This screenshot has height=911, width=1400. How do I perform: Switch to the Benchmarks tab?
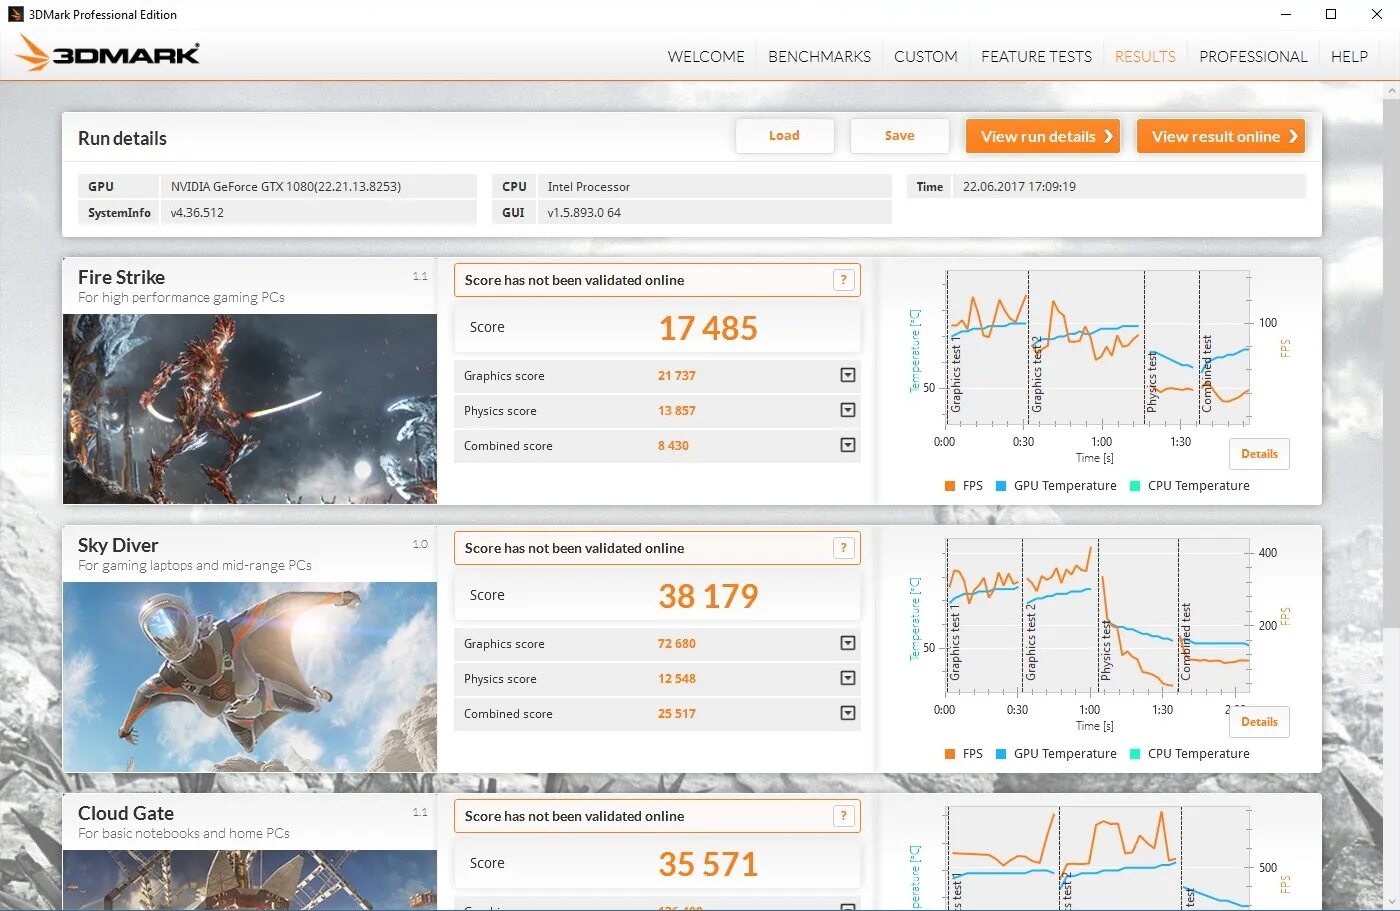pyautogui.click(x=819, y=57)
